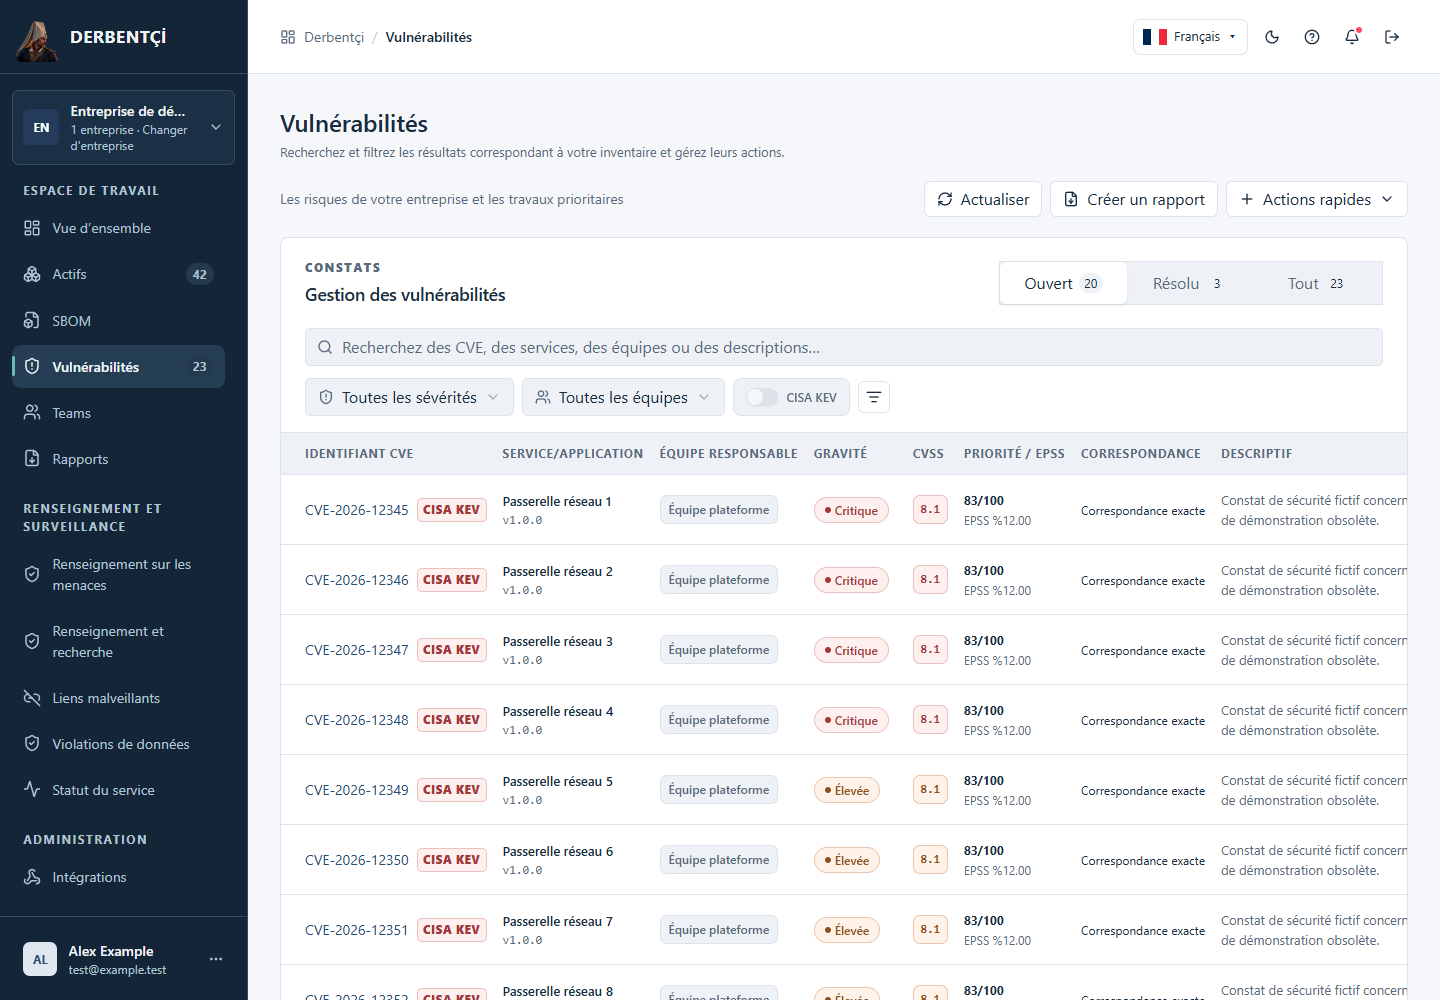This screenshot has height=1000, width=1440.
Task: Expand the company switcher chevron
Action: click(216, 127)
